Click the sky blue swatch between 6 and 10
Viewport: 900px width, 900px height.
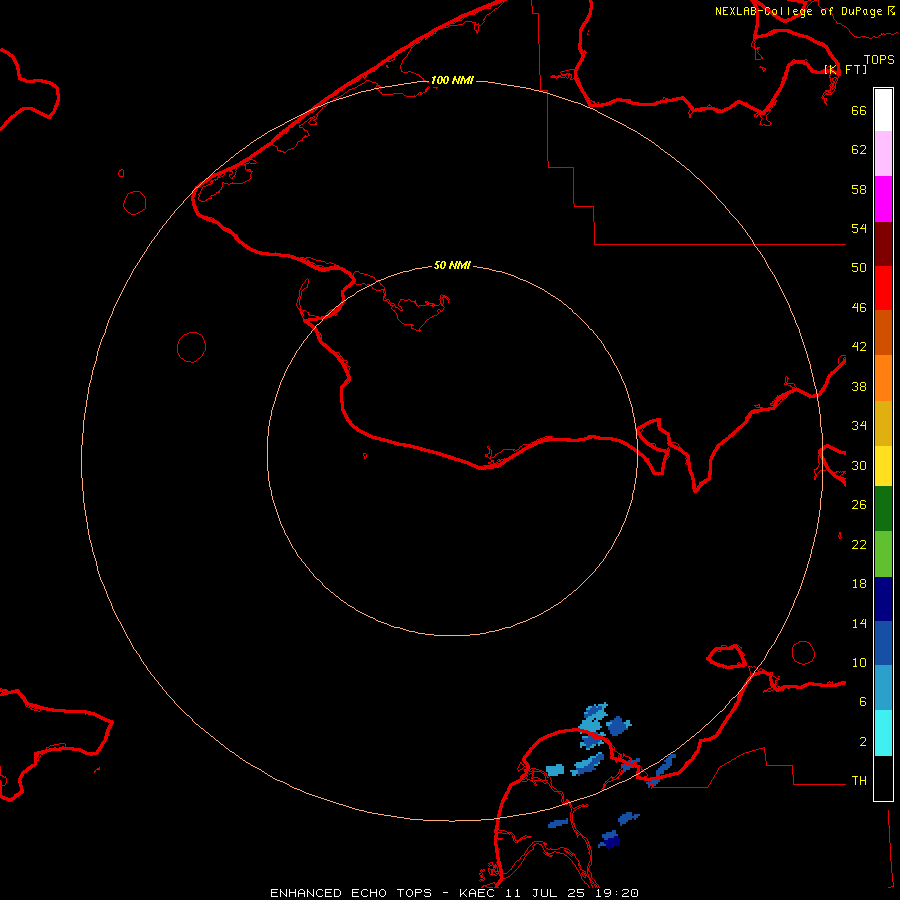click(x=883, y=687)
